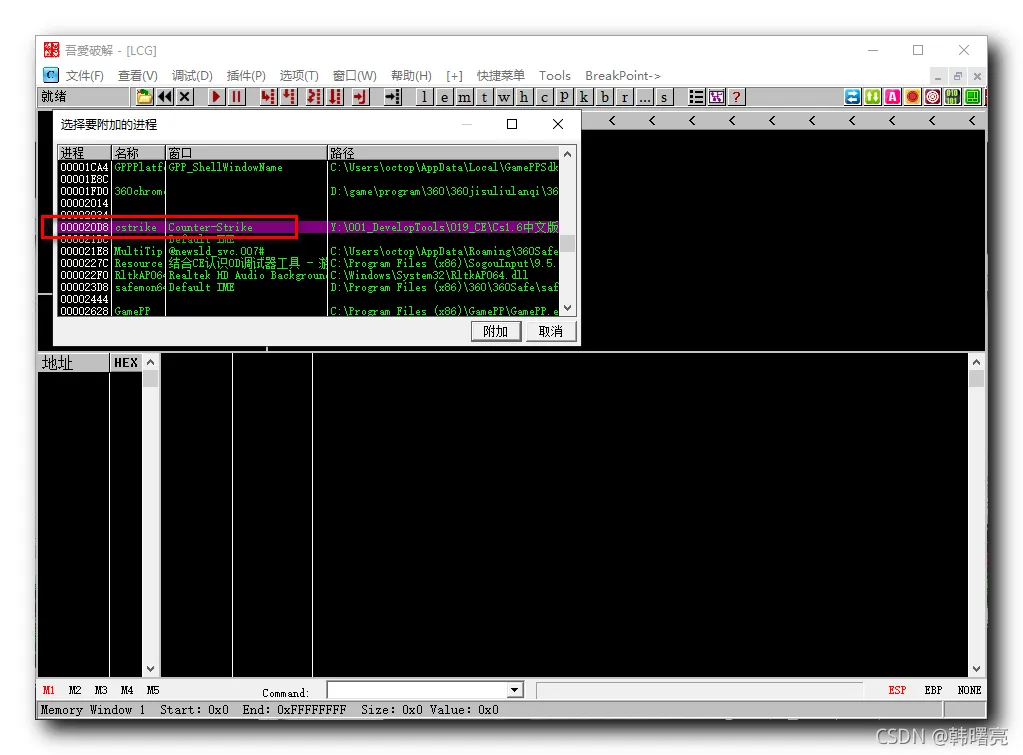This screenshot has width=1023, height=755.
Task: Open the 快捷菜单 menu
Action: pos(500,76)
